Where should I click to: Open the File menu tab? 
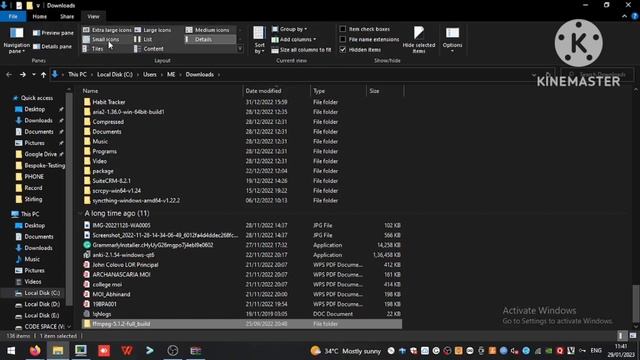[13, 16]
